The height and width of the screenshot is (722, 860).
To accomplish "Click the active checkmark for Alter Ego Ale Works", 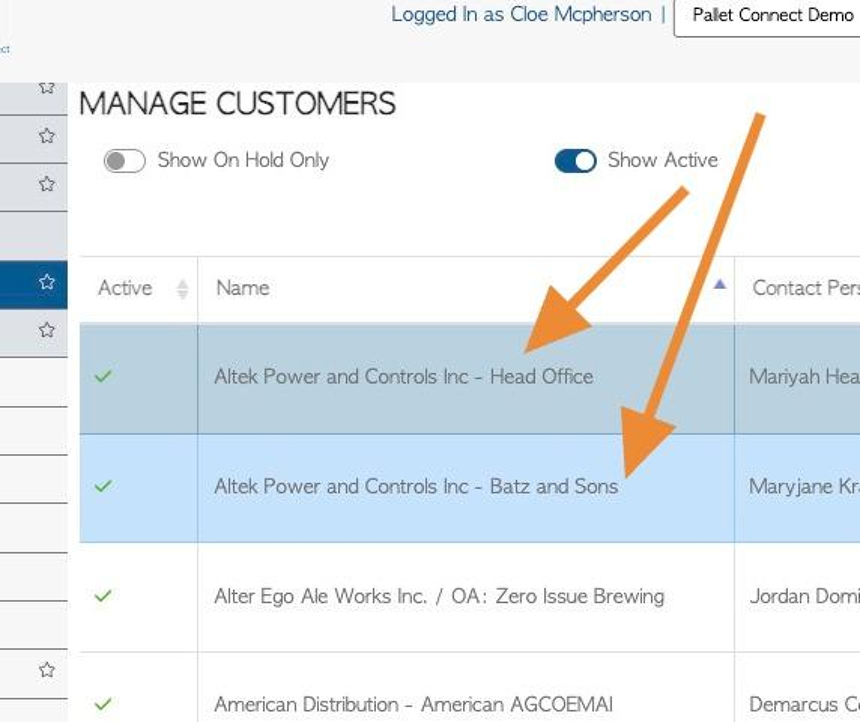I will point(103,596).
